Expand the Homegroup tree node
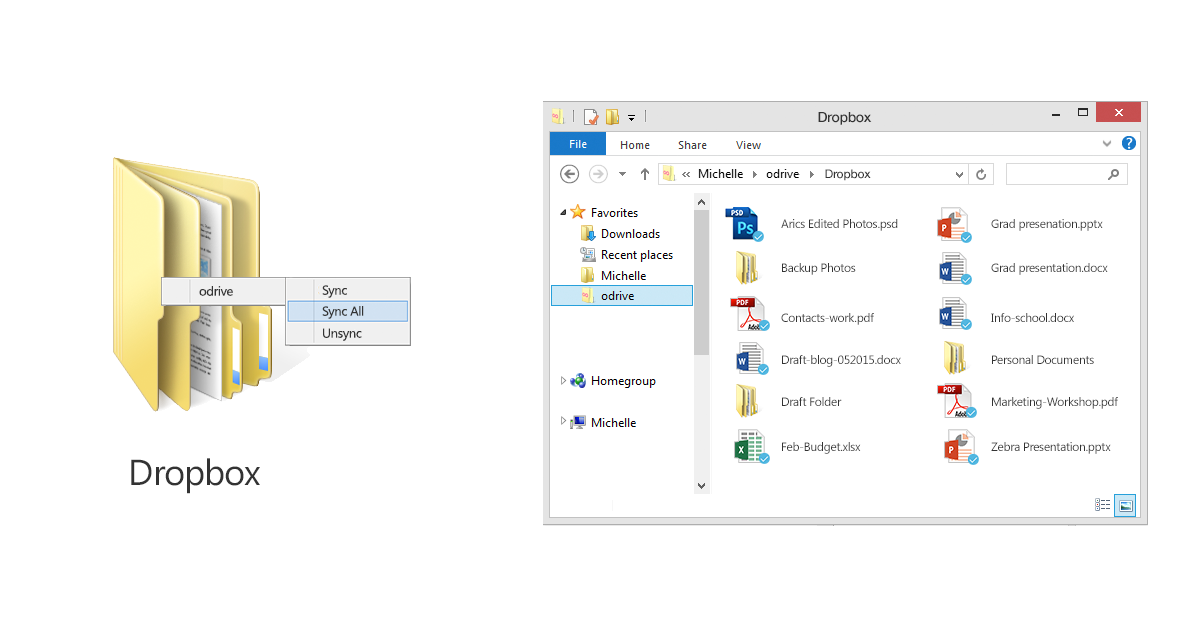 click(x=563, y=380)
